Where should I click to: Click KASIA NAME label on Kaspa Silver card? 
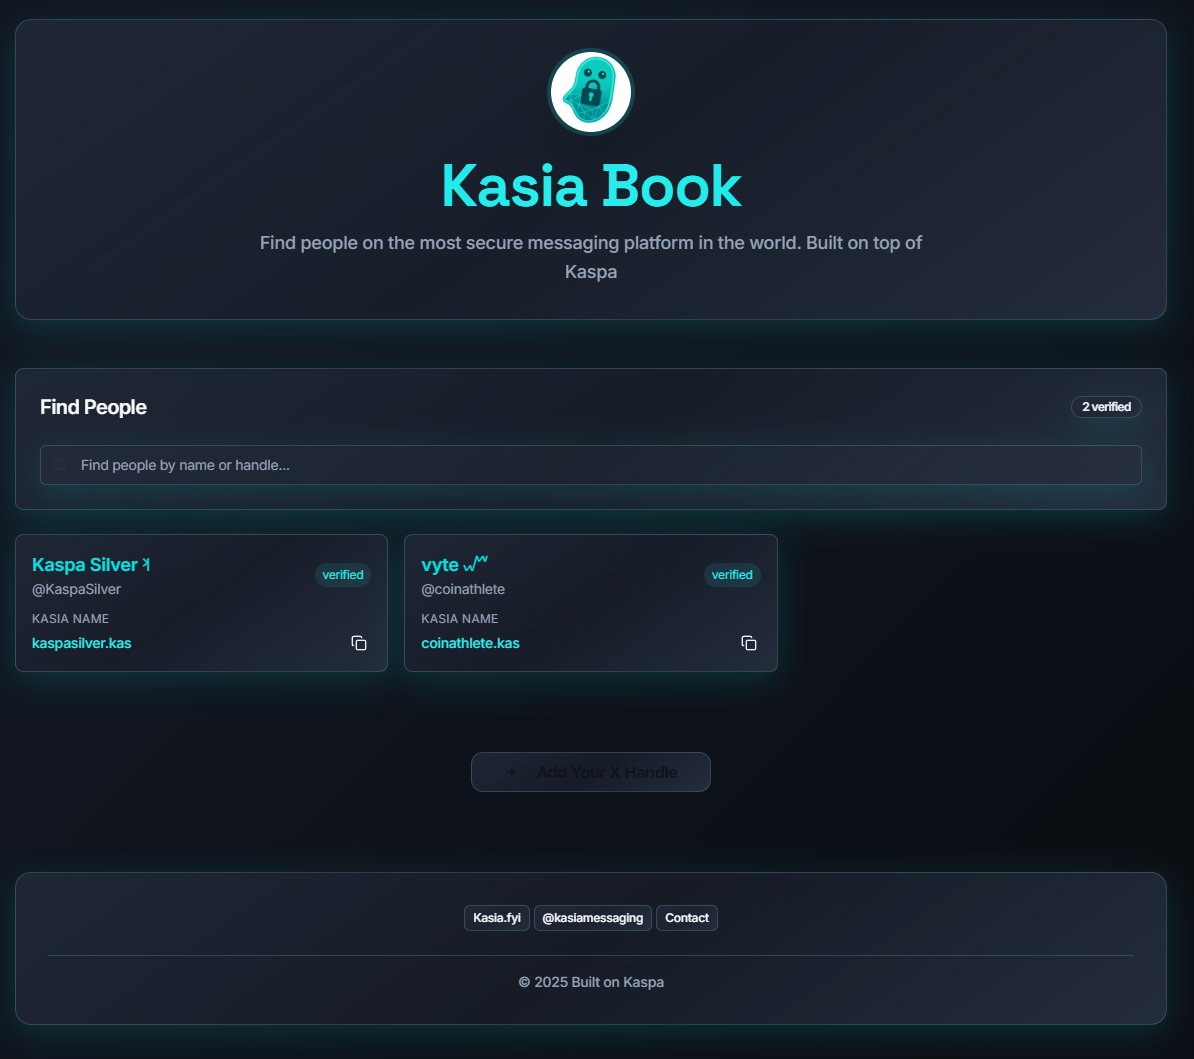tap(70, 619)
